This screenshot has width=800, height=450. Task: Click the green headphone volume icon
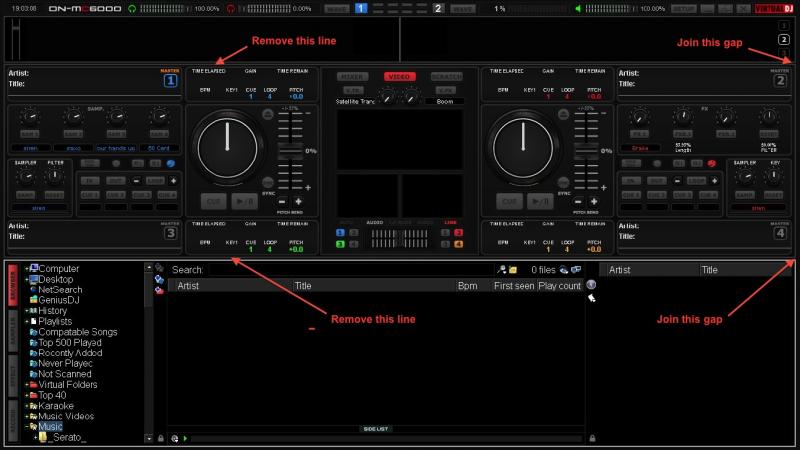click(132, 9)
